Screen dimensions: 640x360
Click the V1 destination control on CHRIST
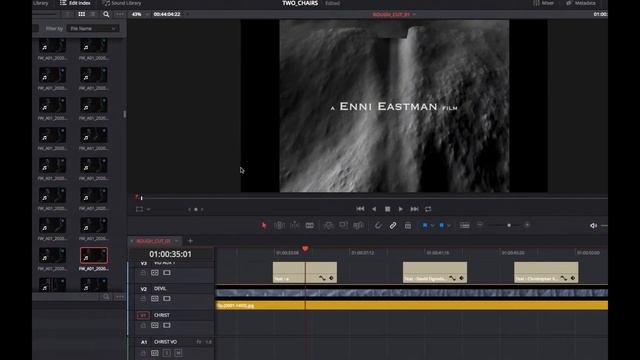[x=143, y=315]
